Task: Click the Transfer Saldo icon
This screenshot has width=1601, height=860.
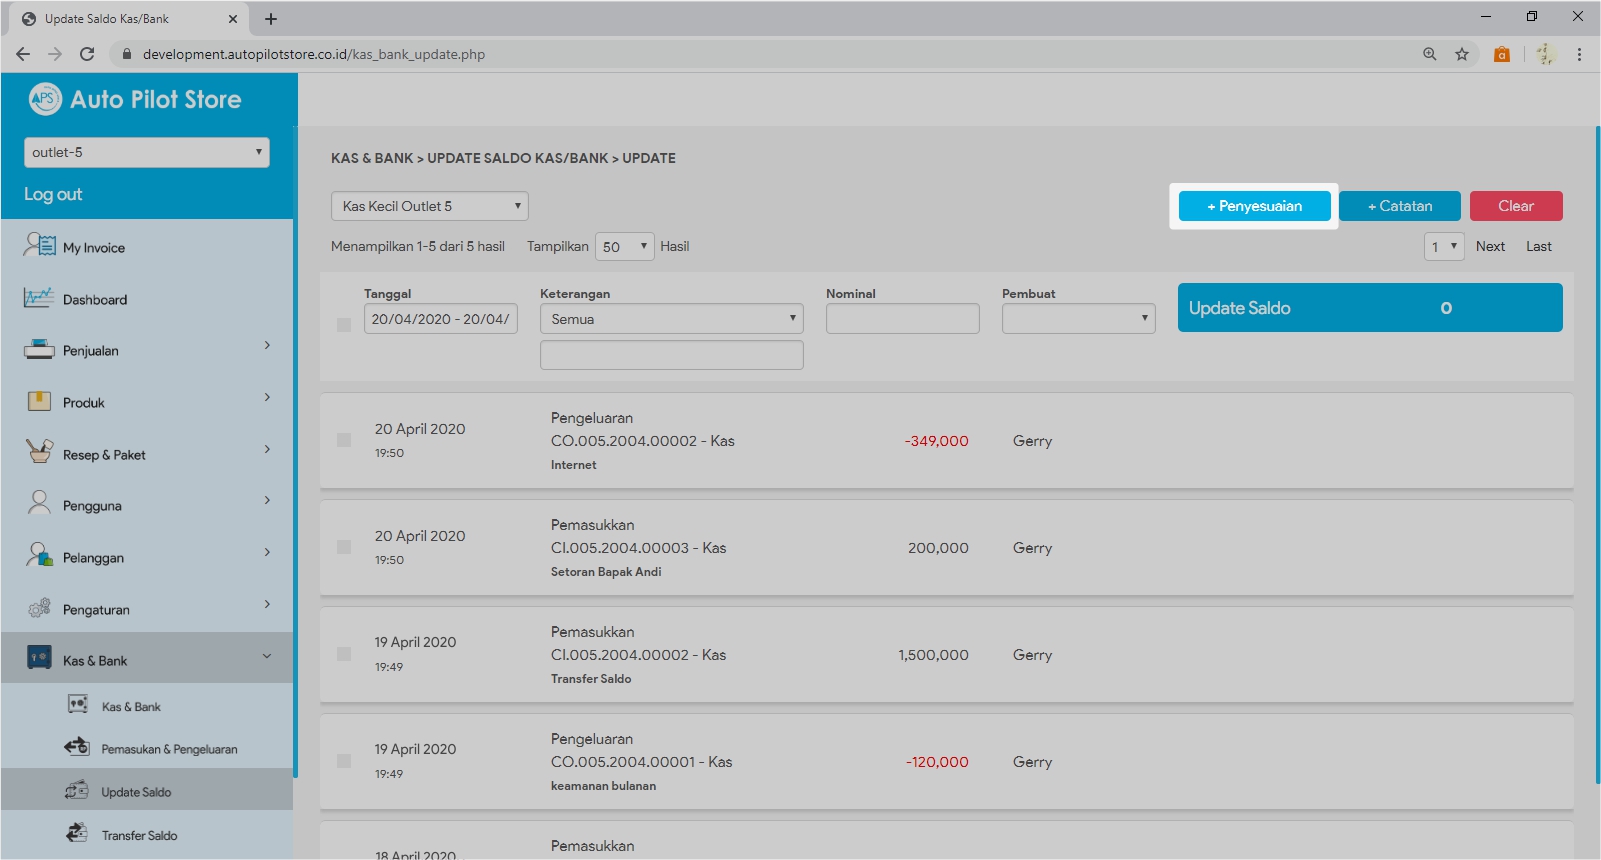Action: click(x=77, y=834)
